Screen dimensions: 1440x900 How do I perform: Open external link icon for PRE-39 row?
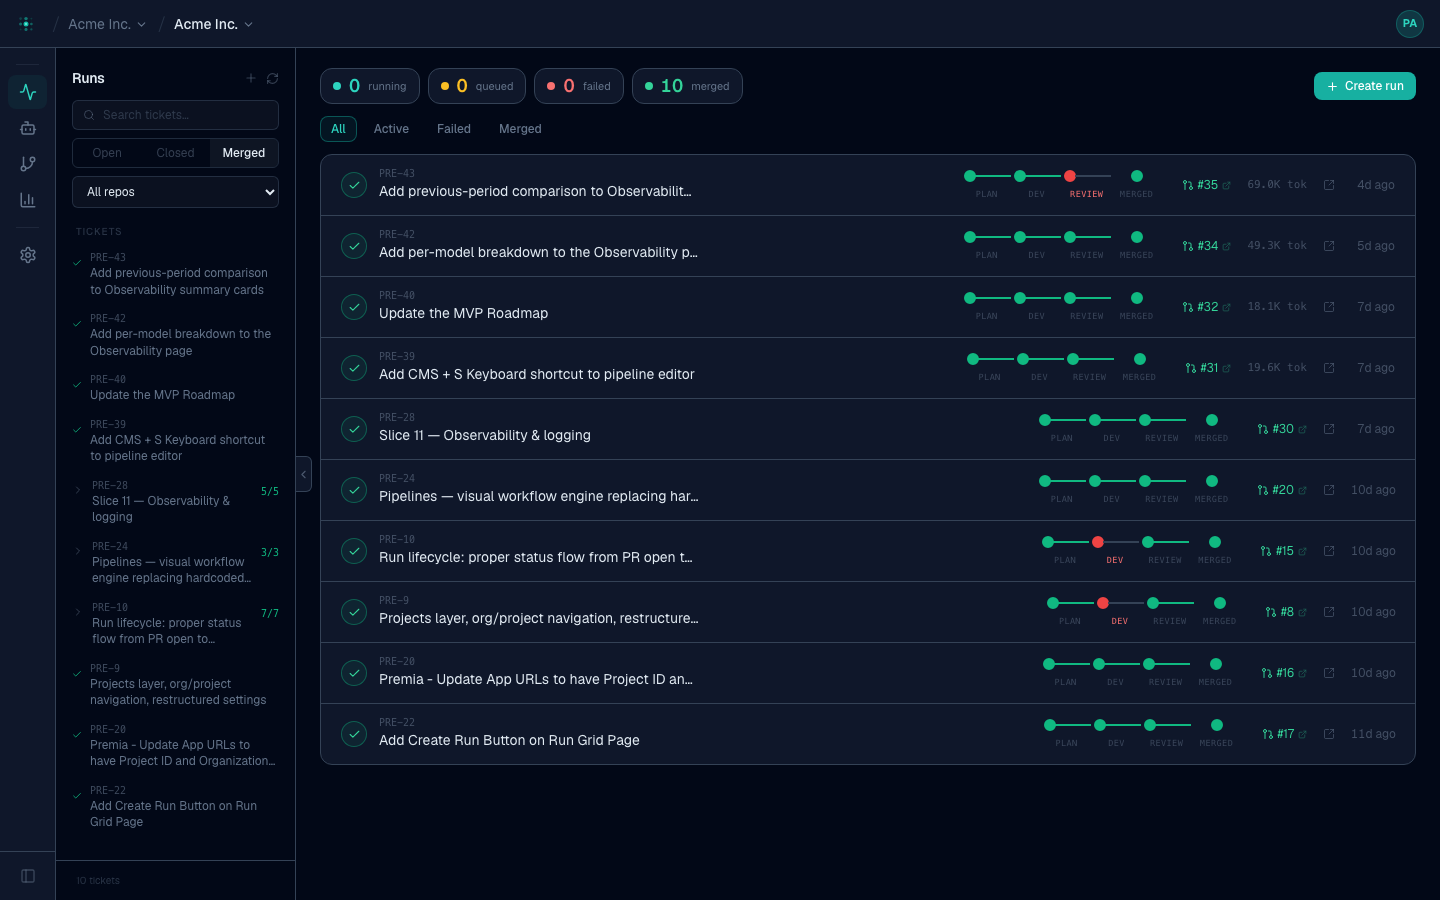point(1329,368)
